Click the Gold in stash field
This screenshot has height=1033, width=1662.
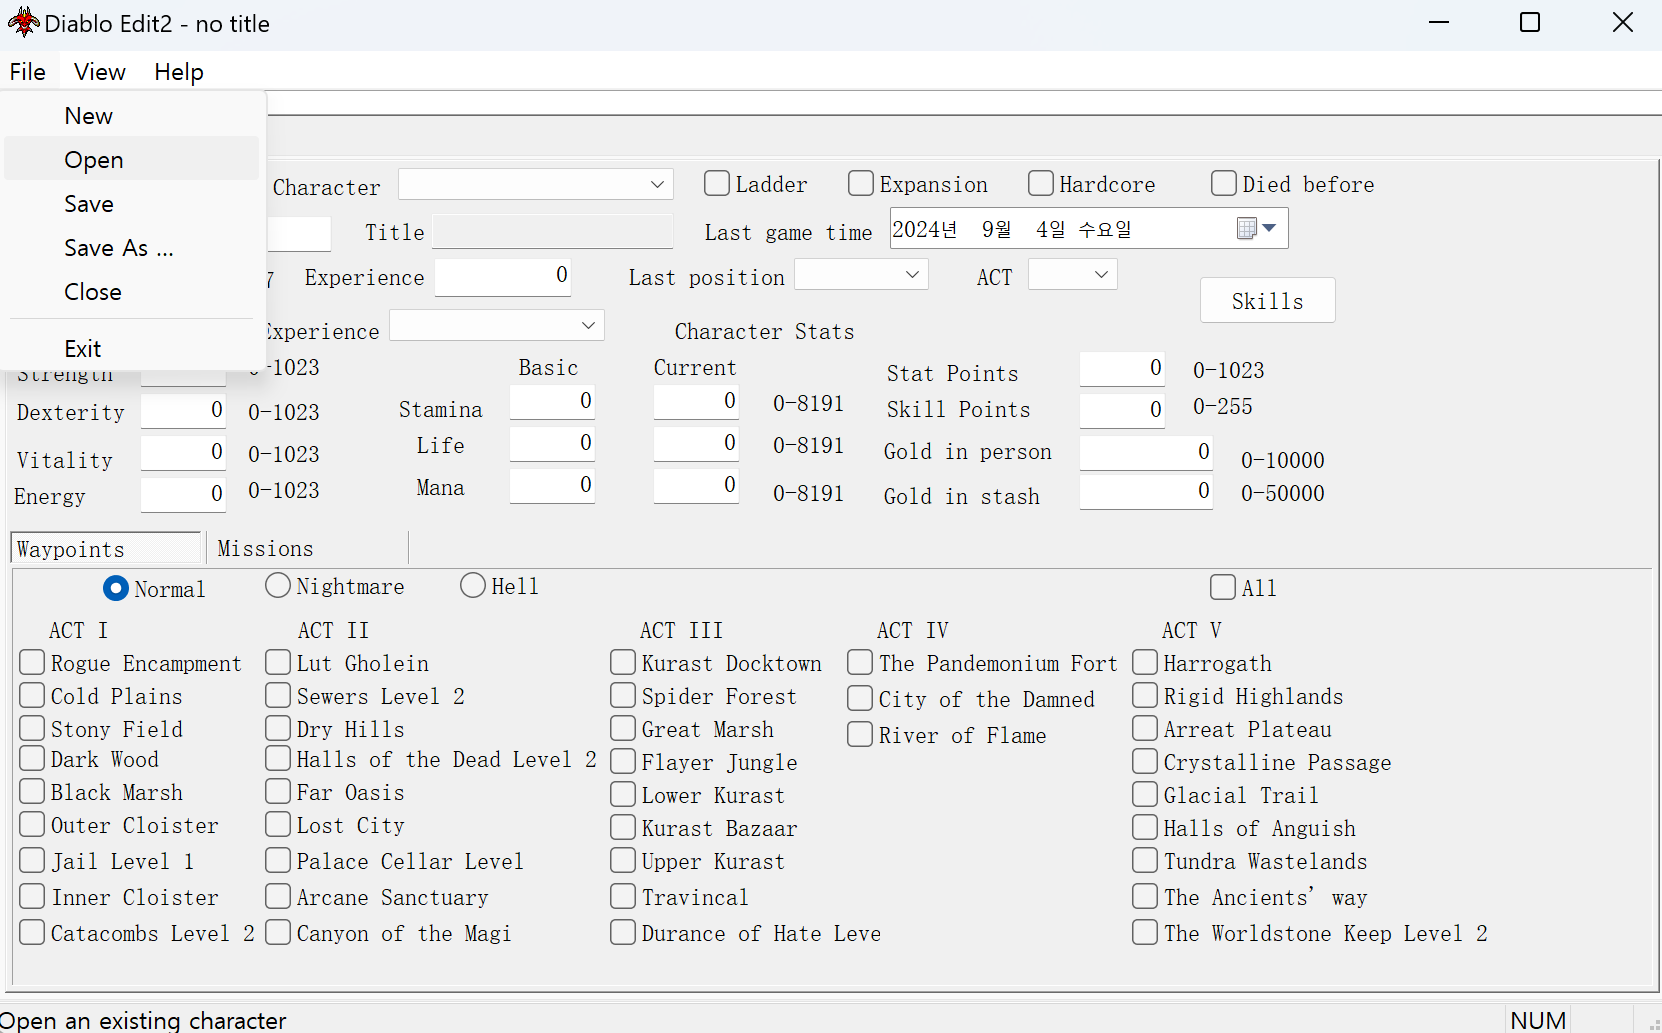click(1146, 492)
